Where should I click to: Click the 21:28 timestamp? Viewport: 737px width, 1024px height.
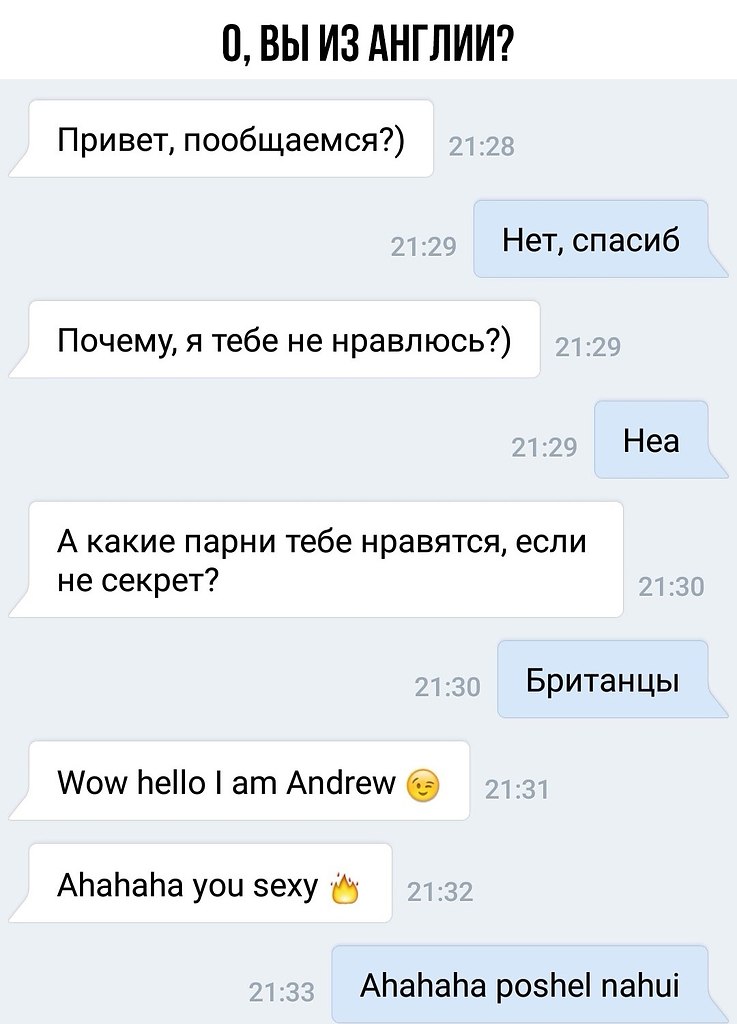482,146
